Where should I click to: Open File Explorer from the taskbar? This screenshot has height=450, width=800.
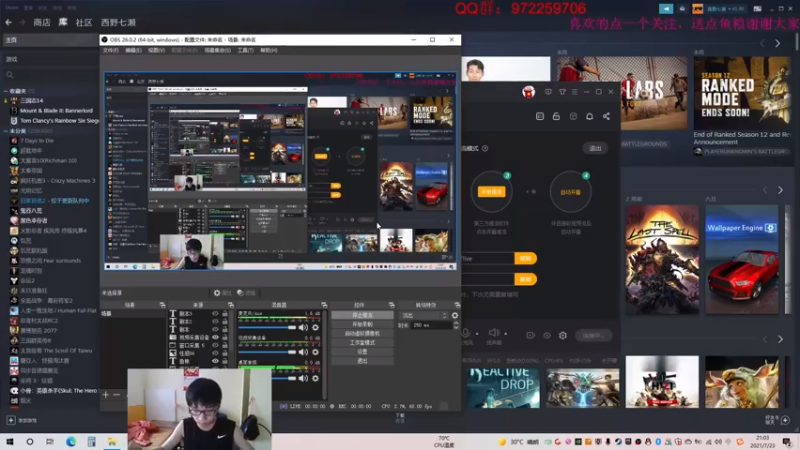(111, 442)
